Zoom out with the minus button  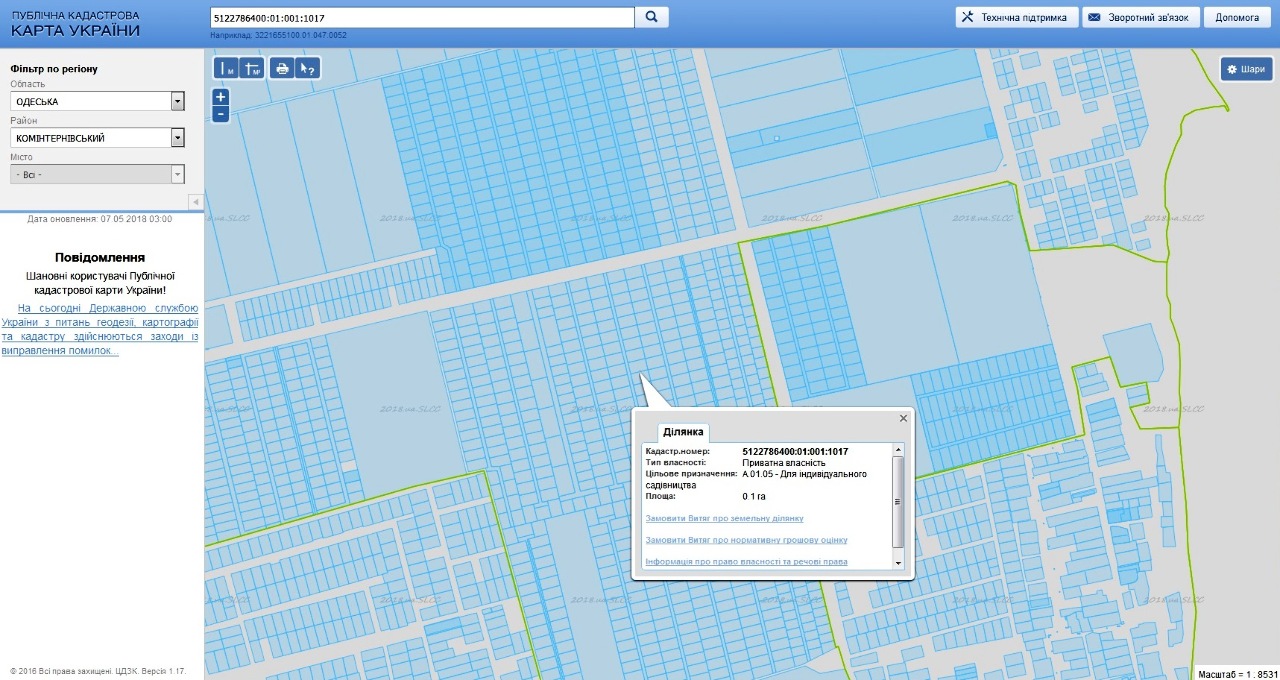(x=221, y=114)
